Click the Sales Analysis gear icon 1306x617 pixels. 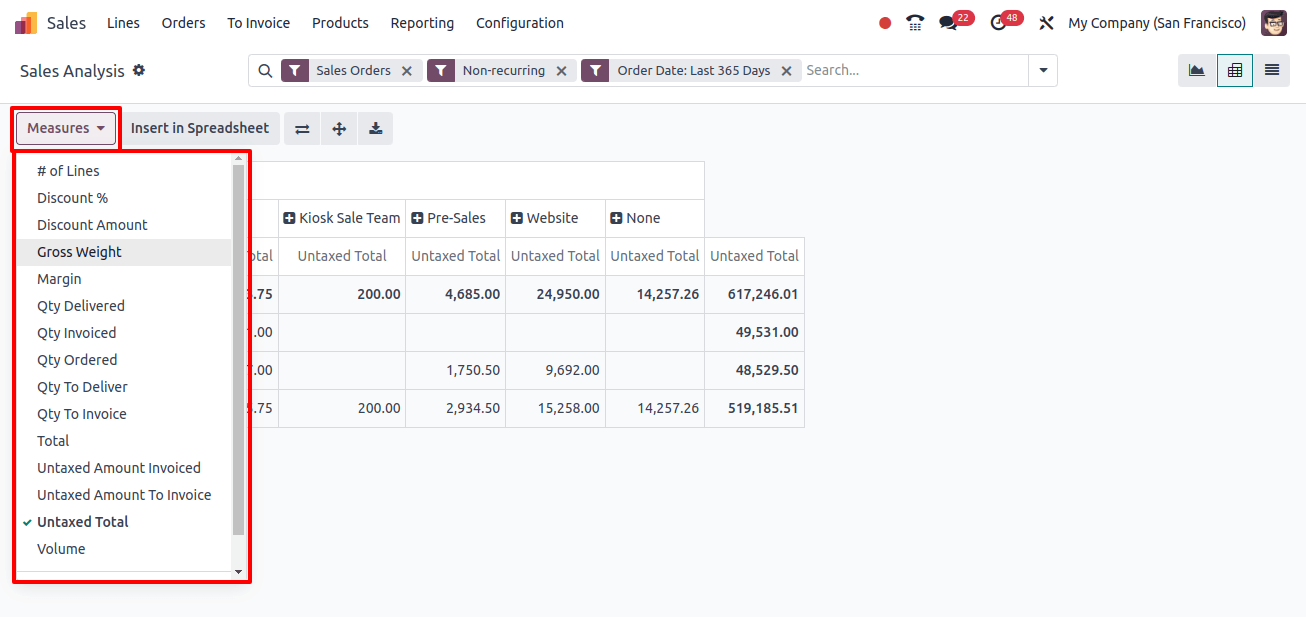(x=139, y=70)
